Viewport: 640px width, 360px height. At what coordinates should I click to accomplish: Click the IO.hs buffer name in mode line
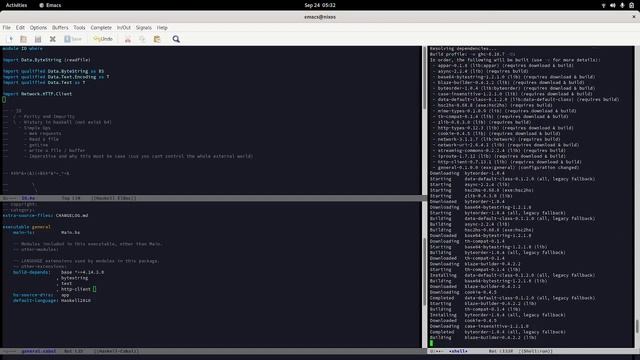tap(28, 198)
